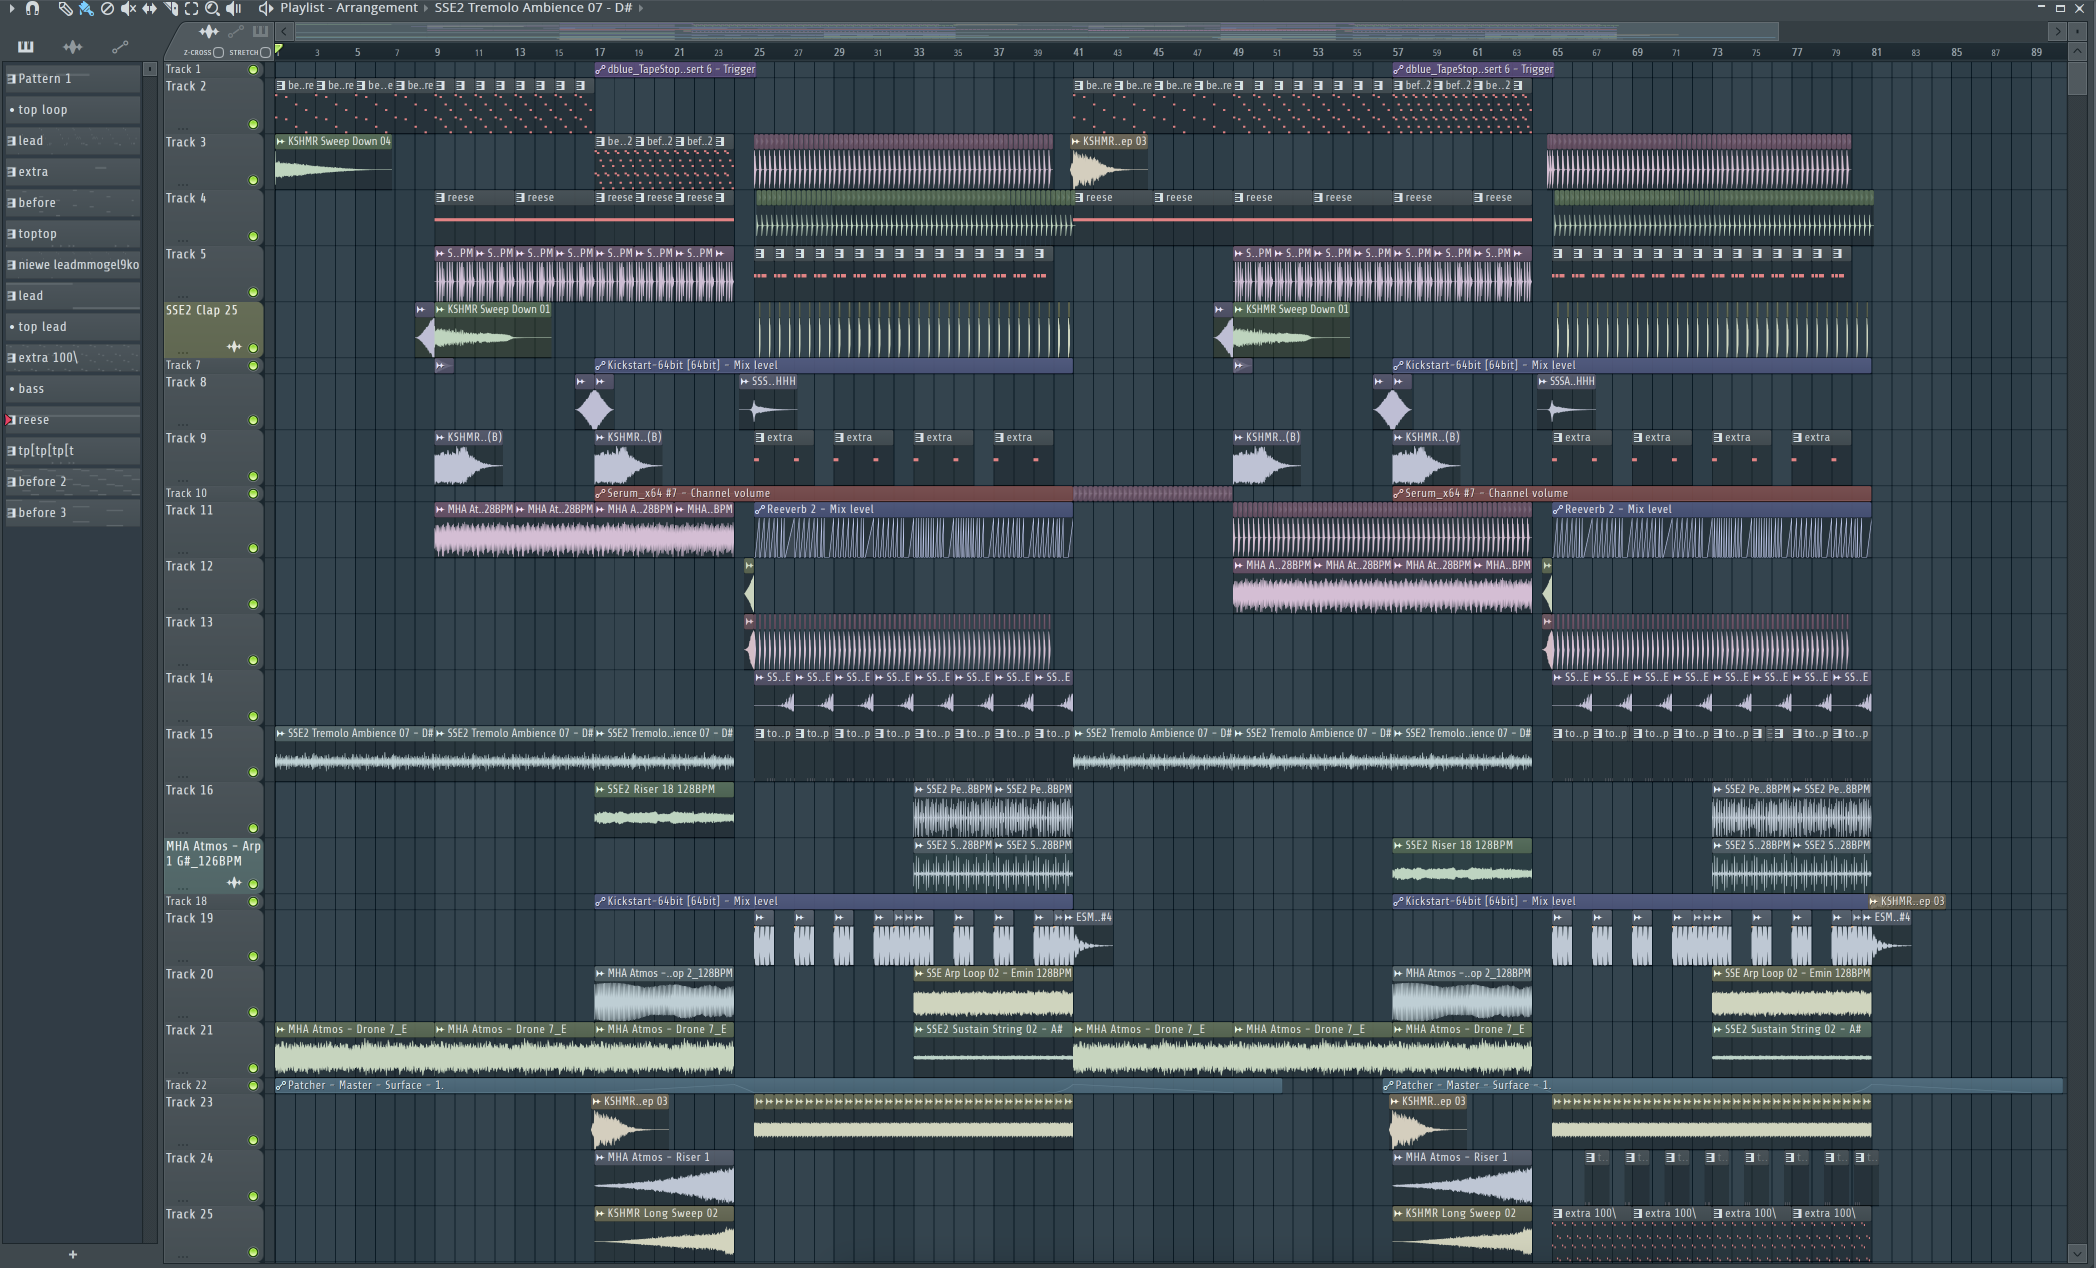Select the 'top loop' pattern
The height and width of the screenshot is (1268, 2096).
point(72,109)
